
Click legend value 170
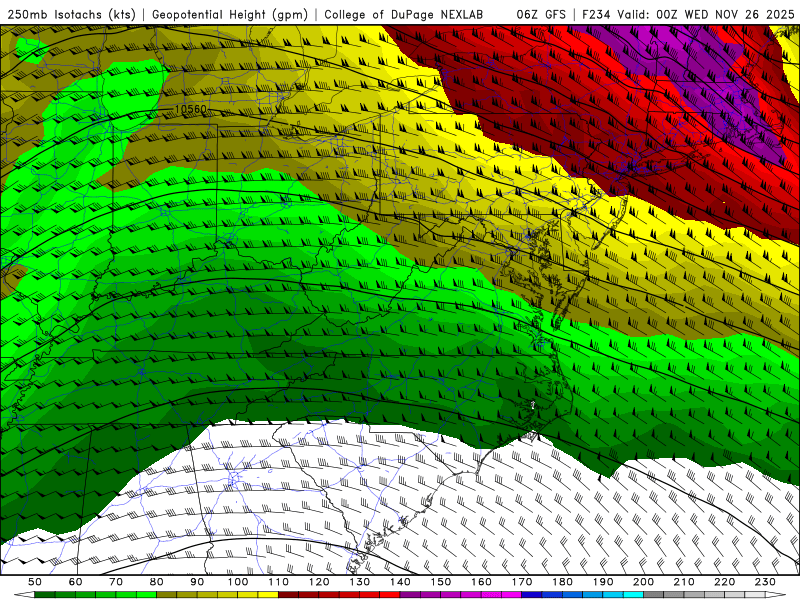(521, 582)
